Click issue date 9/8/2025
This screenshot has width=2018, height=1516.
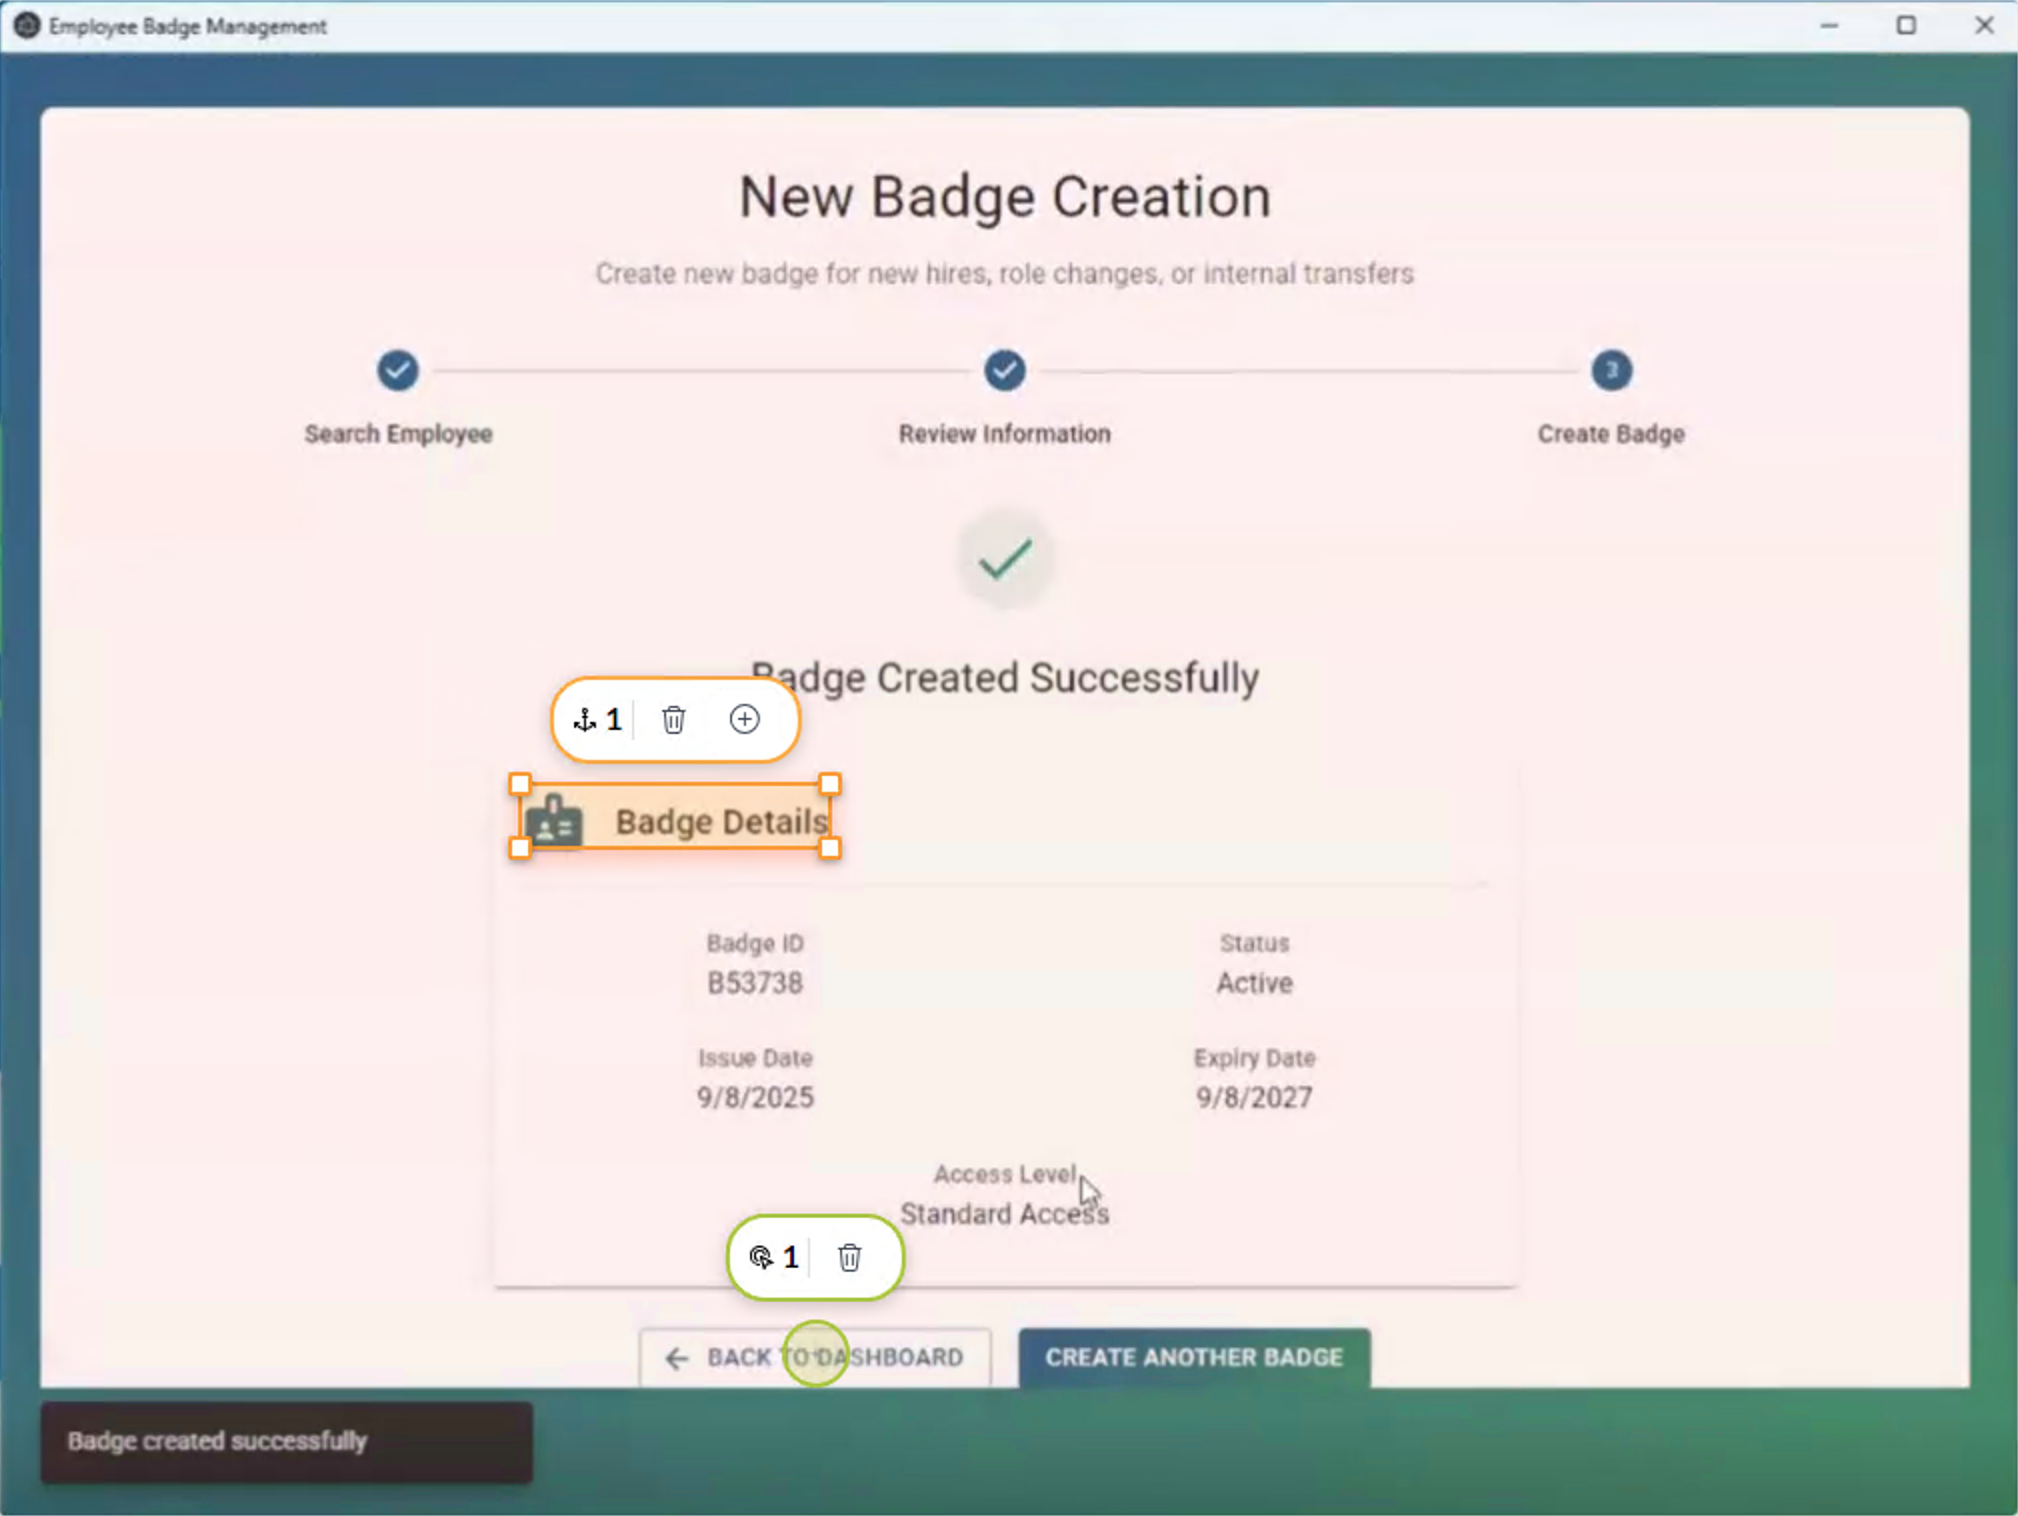point(755,1097)
